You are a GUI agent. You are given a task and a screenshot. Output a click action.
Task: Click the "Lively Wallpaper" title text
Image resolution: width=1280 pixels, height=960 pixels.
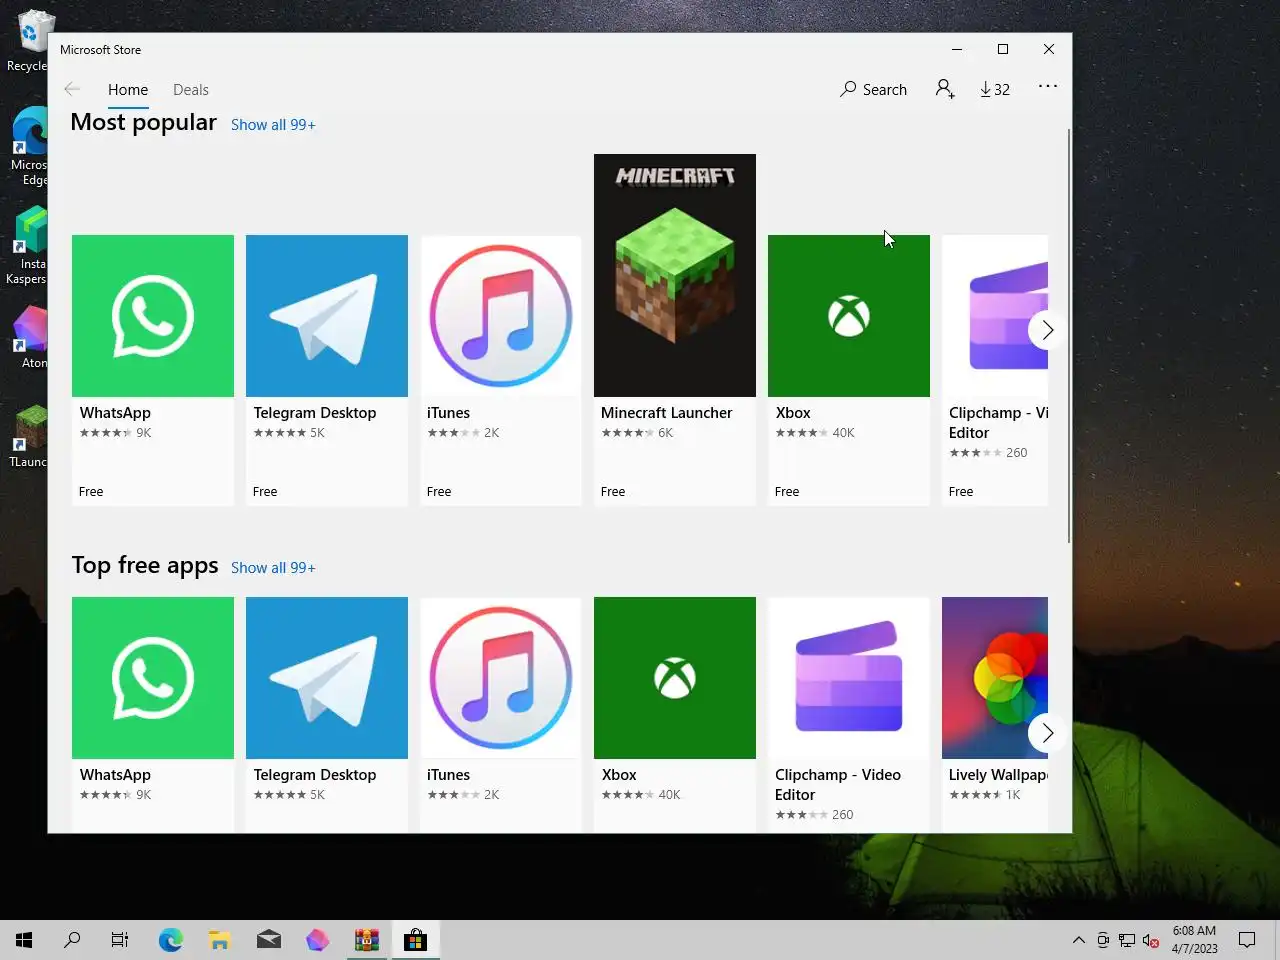click(x=998, y=775)
